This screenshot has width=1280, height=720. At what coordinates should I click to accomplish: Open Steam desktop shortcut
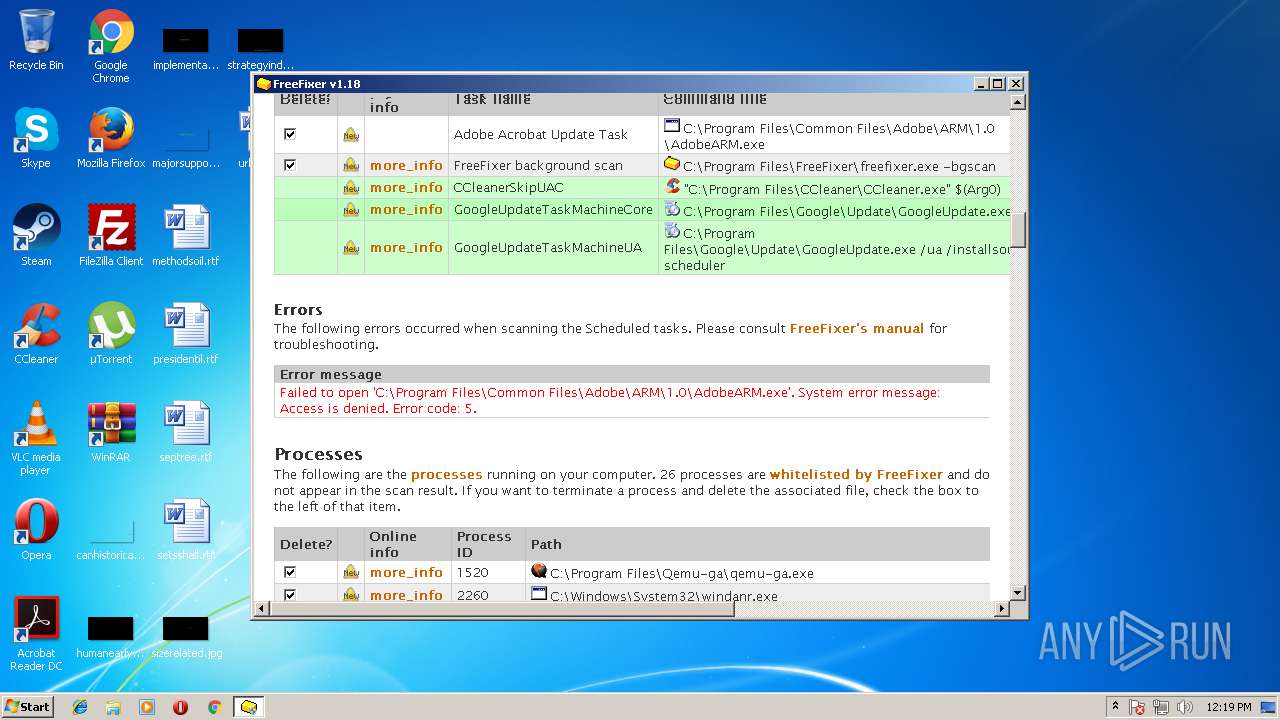tap(36, 236)
